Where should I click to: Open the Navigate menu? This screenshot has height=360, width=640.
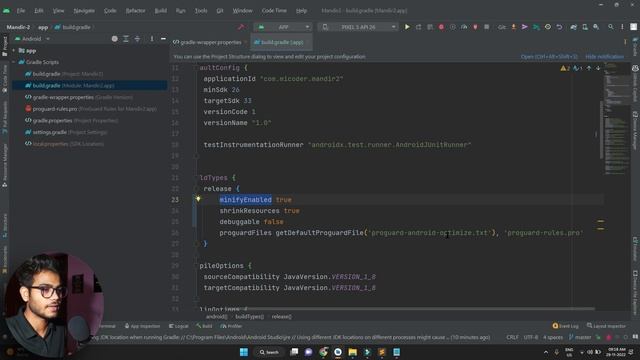point(84,11)
